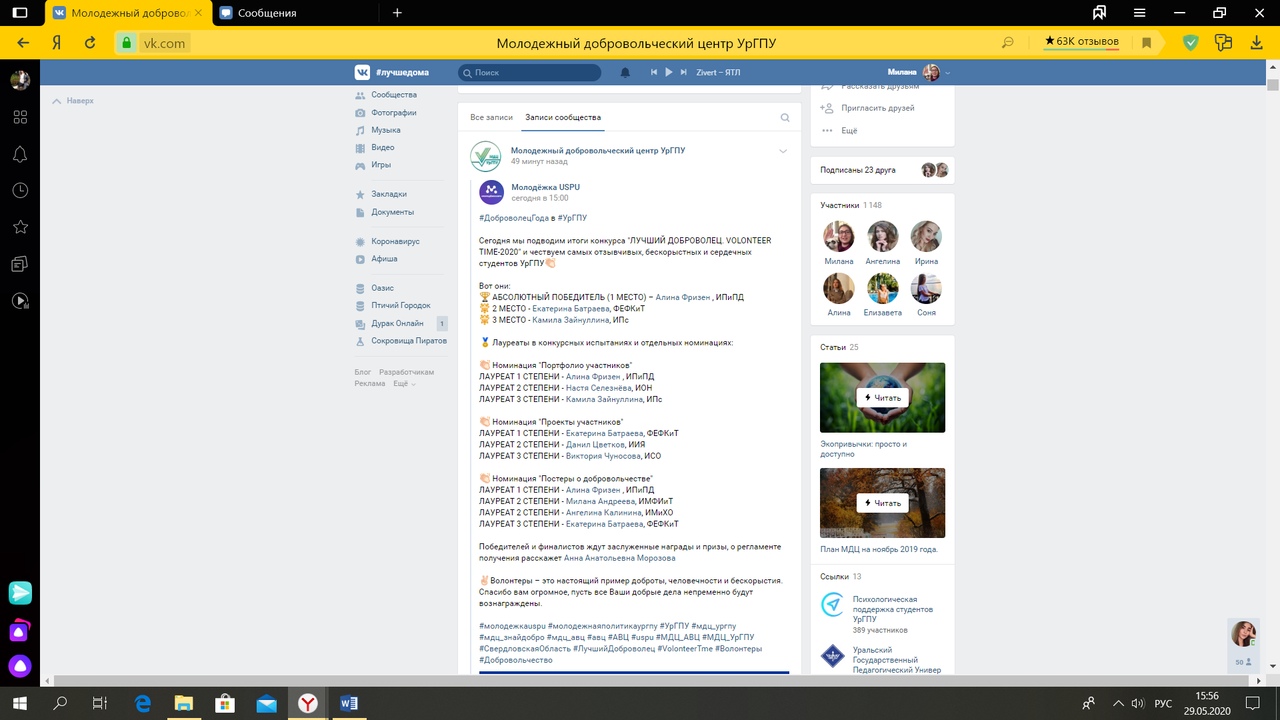The height and width of the screenshot is (720, 1280).
Task: Open Microsoft Word from the taskbar
Action: pos(349,703)
